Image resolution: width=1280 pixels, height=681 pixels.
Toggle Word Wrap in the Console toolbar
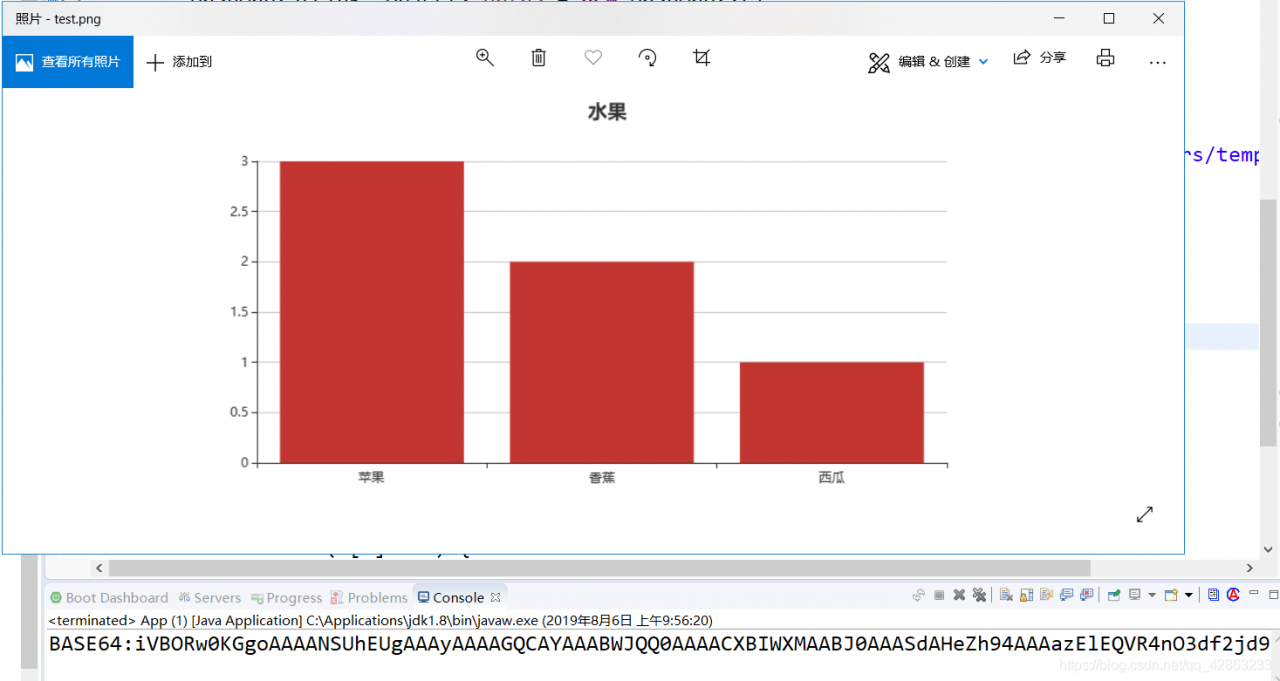[x=1046, y=595]
